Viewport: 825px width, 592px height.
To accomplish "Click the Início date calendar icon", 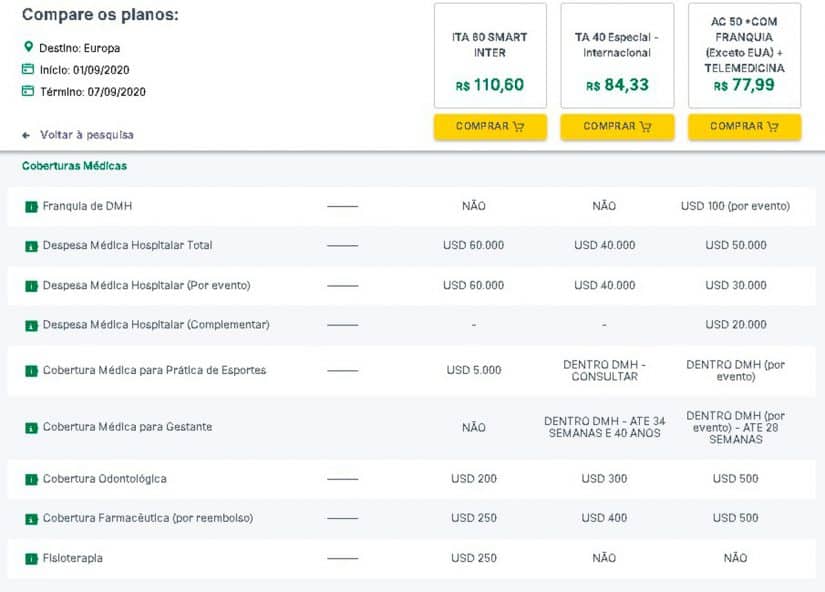I will coord(28,69).
